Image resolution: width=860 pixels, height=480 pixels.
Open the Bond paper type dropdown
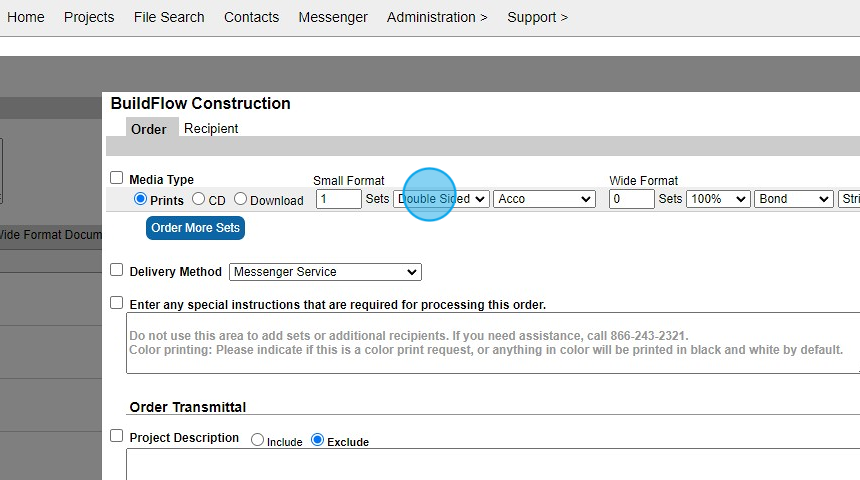tap(793, 199)
